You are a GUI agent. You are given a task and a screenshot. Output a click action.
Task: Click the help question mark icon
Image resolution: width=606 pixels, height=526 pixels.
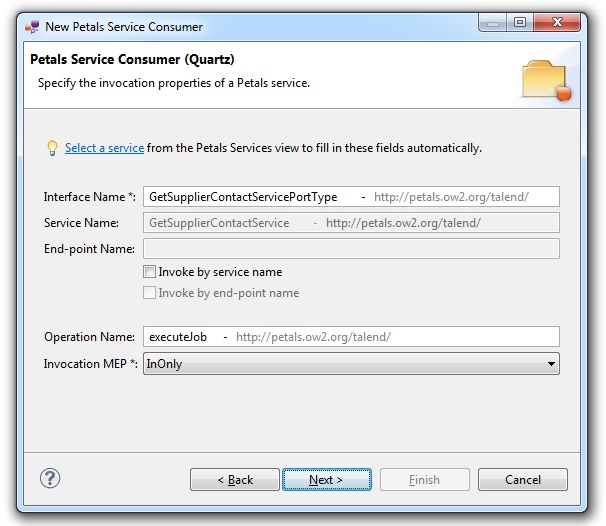click(x=51, y=479)
